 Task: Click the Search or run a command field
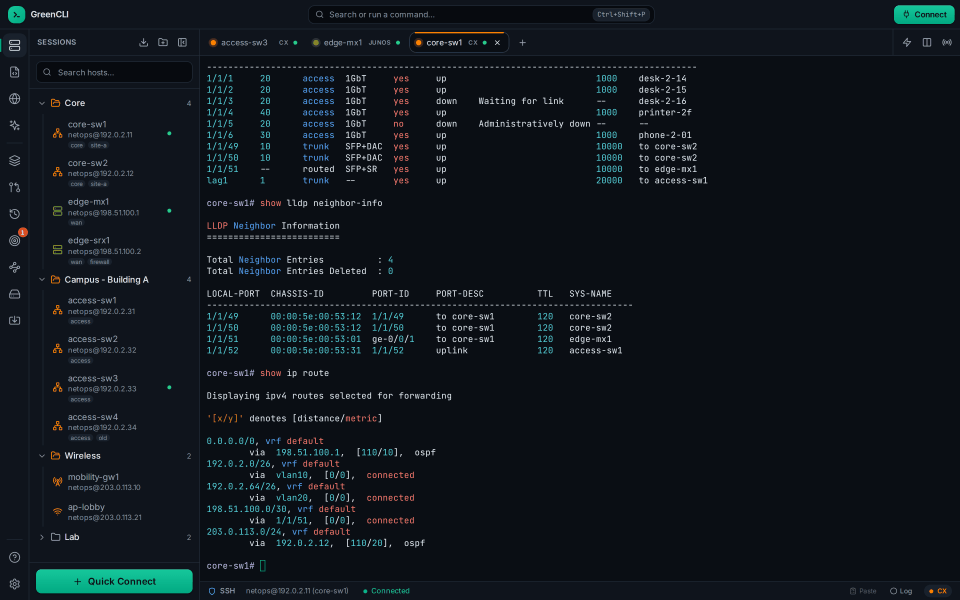pos(481,15)
